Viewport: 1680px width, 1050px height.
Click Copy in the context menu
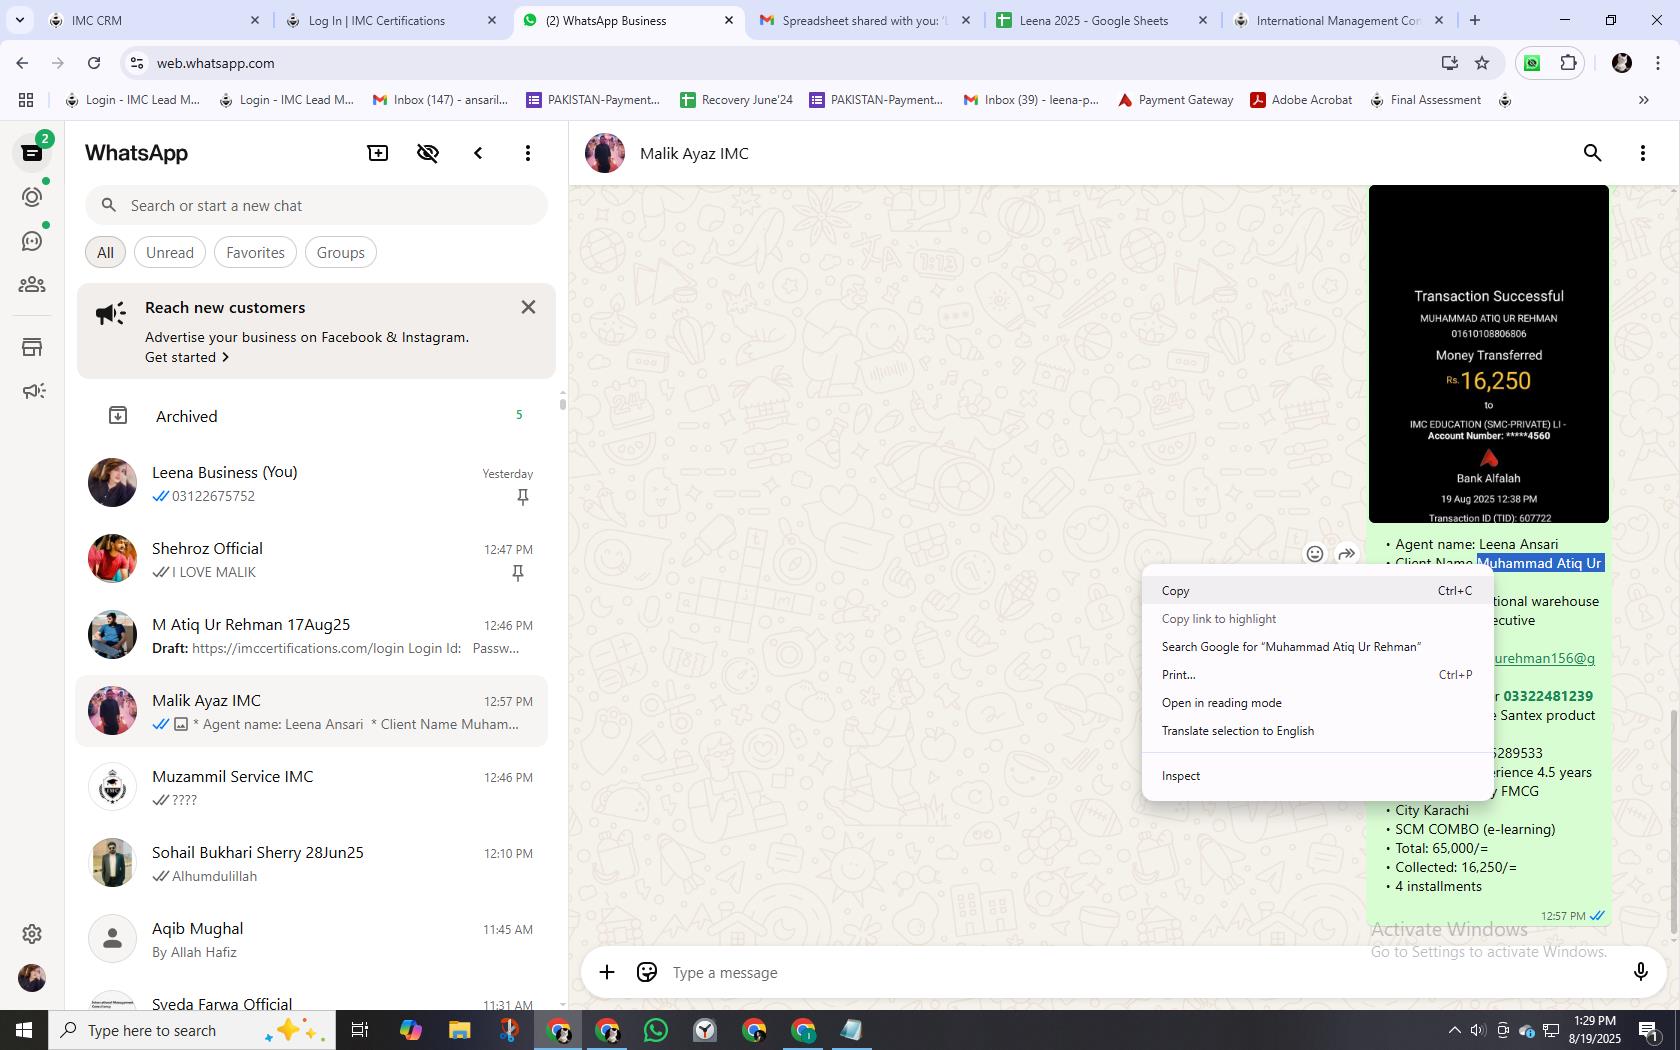[x=1317, y=591]
